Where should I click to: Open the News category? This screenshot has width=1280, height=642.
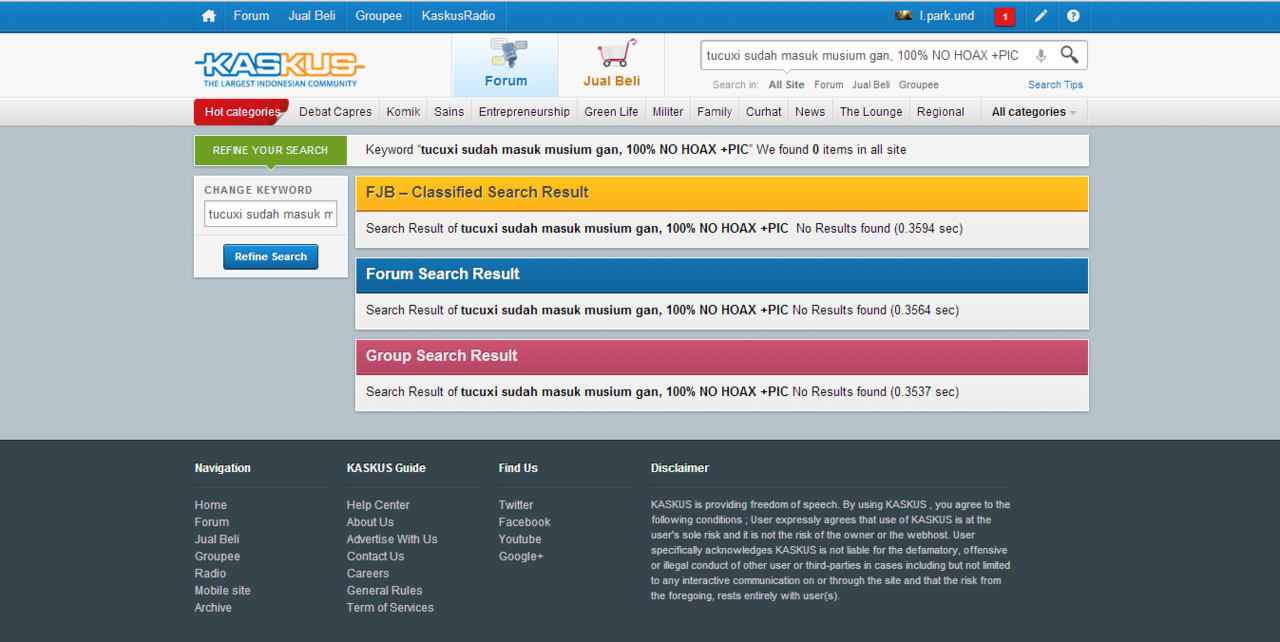[x=810, y=112]
